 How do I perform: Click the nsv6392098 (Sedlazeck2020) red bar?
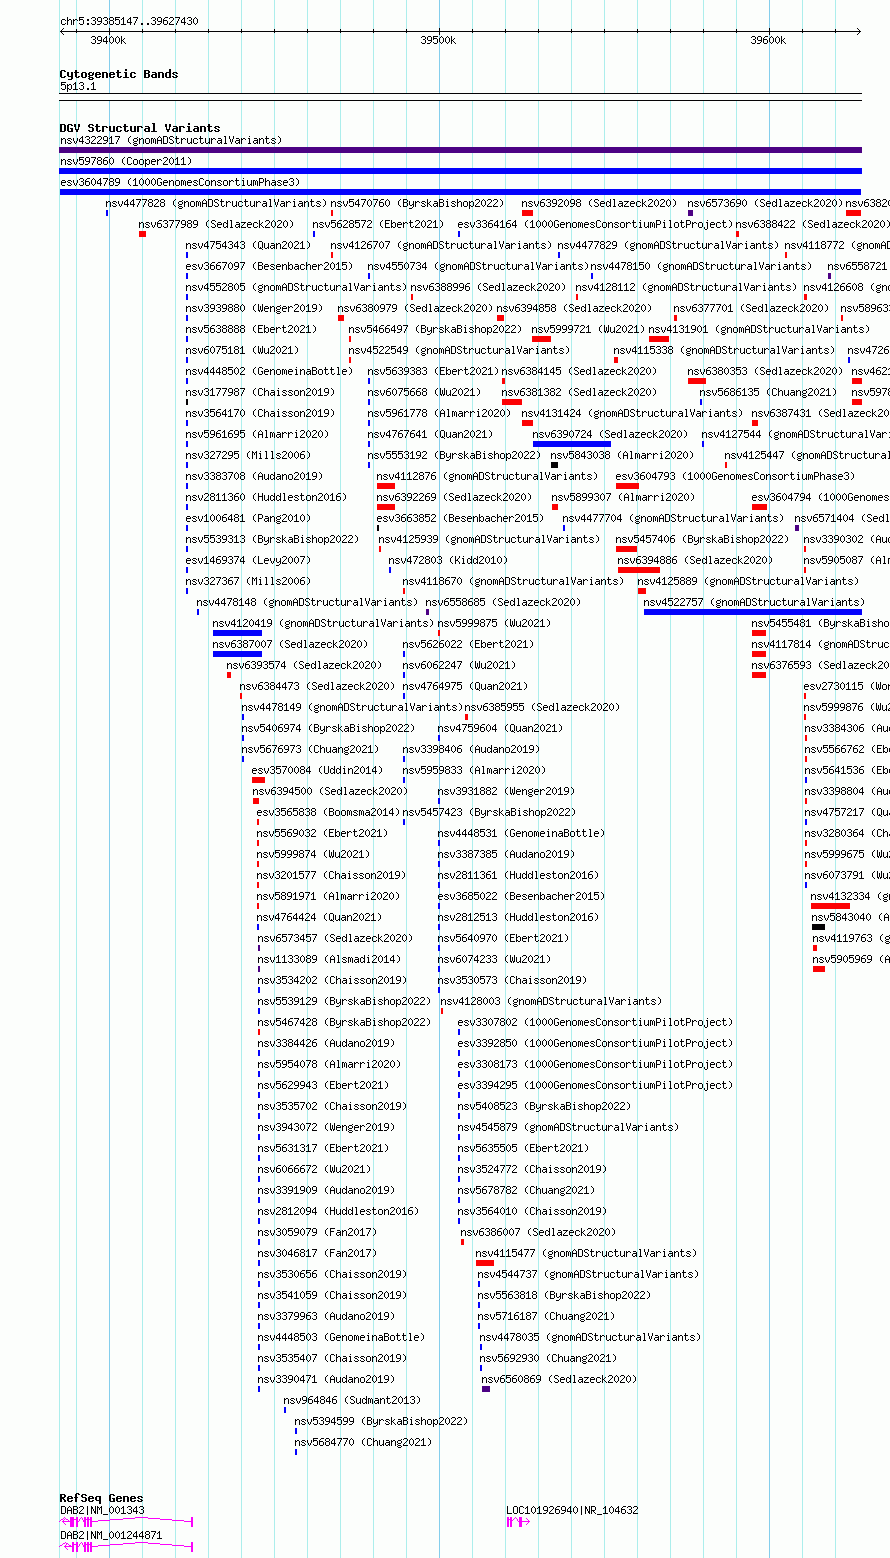[527, 213]
